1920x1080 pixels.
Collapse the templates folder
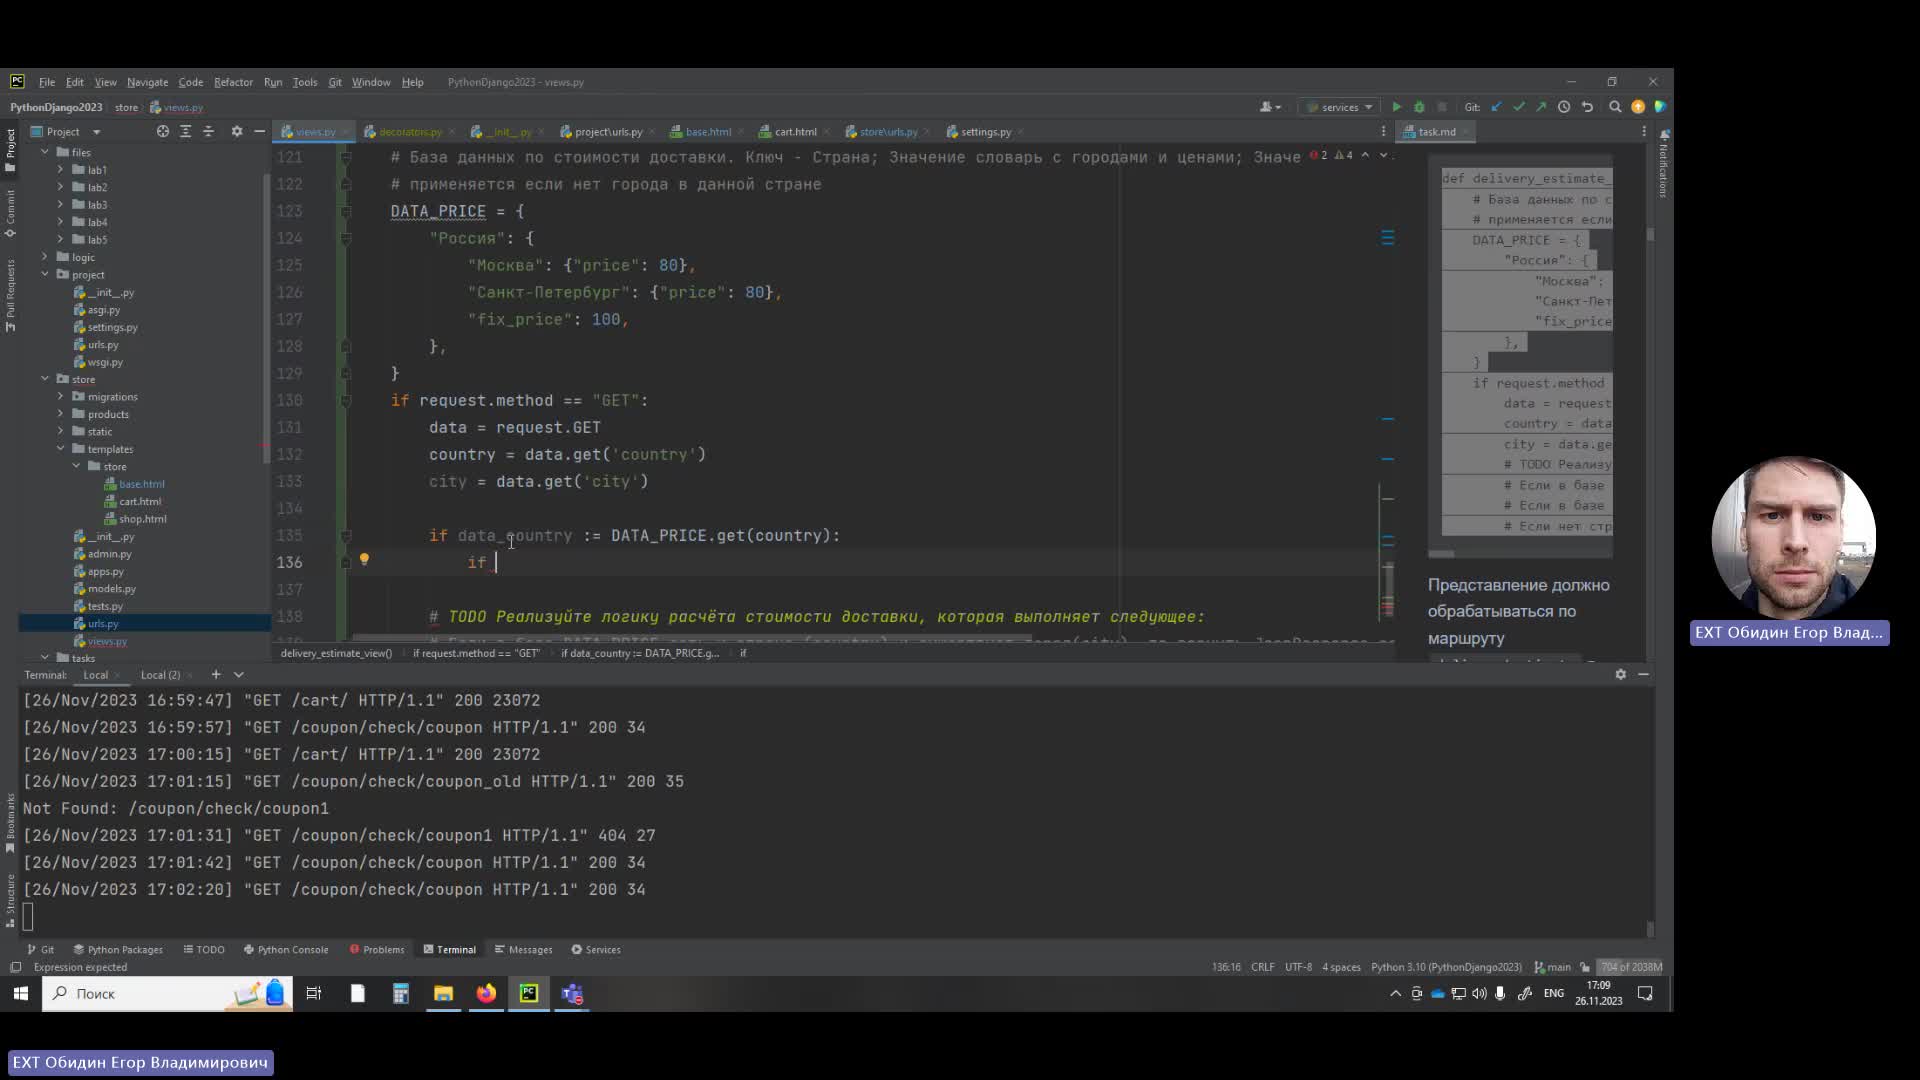click(x=60, y=449)
